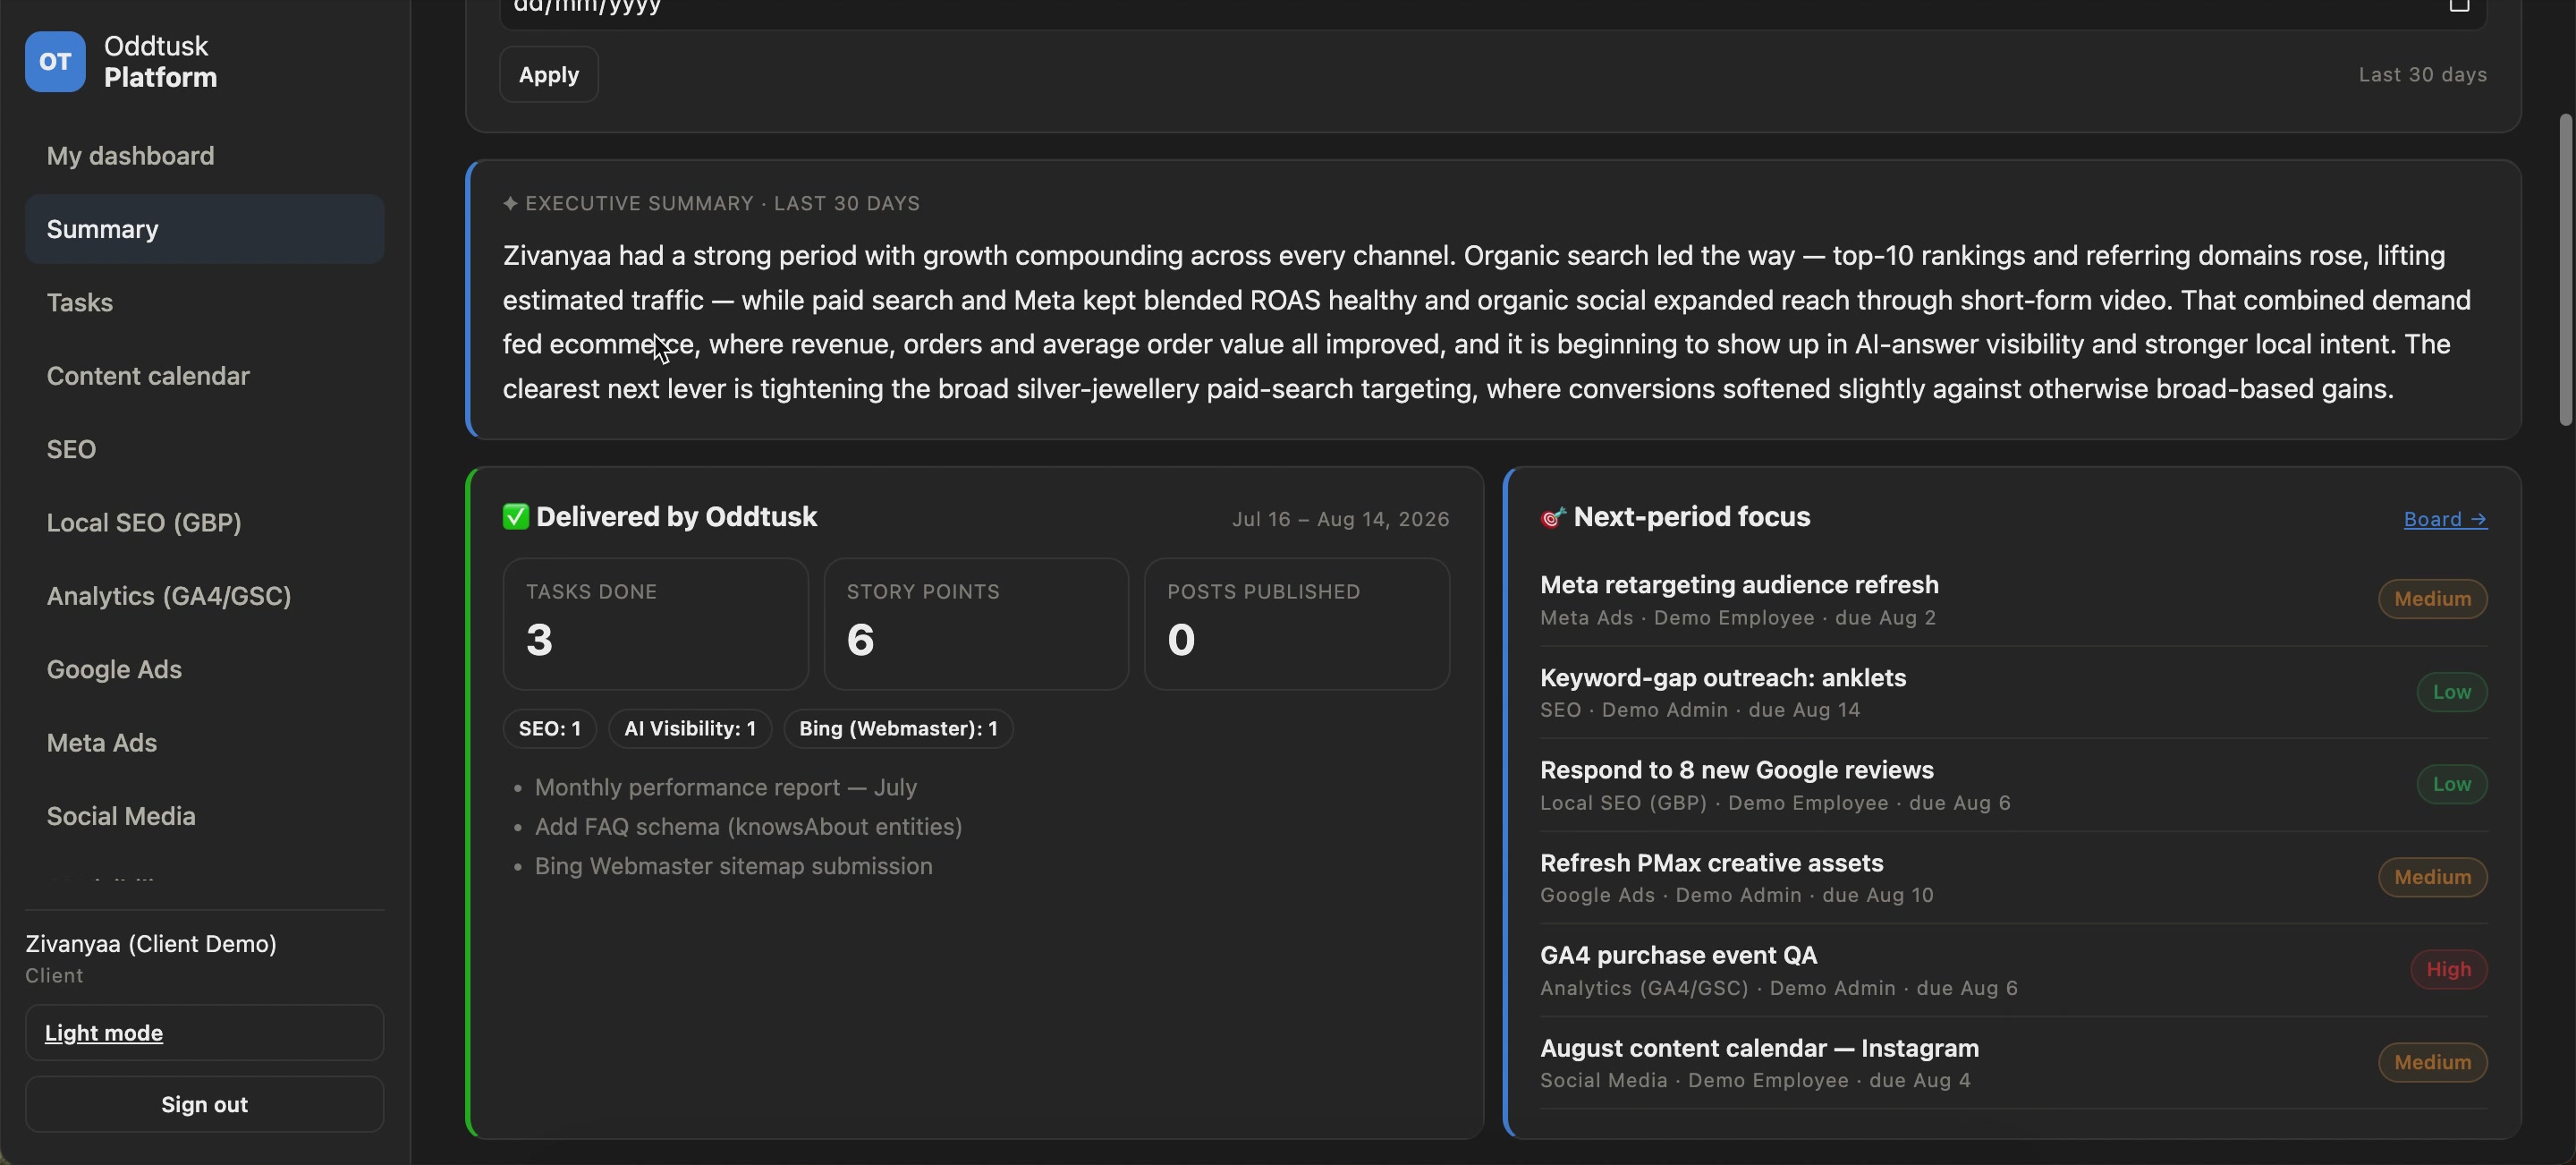Click the sparkle icon before Executive Summary
2576x1165 pixels.
[510, 203]
